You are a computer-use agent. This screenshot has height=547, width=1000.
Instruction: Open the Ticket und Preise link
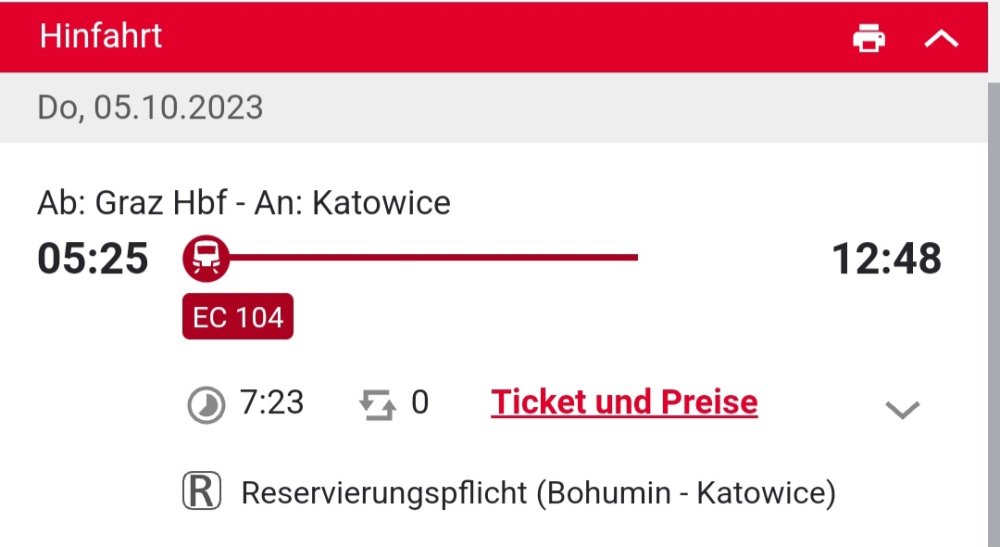click(624, 402)
